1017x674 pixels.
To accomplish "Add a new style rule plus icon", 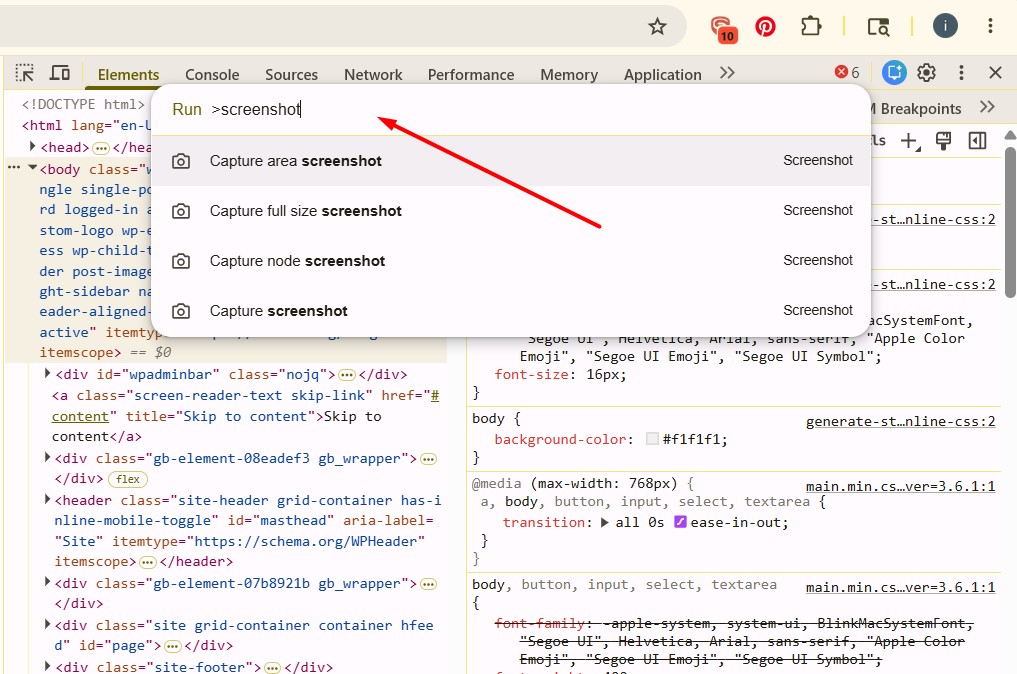I will (x=910, y=141).
